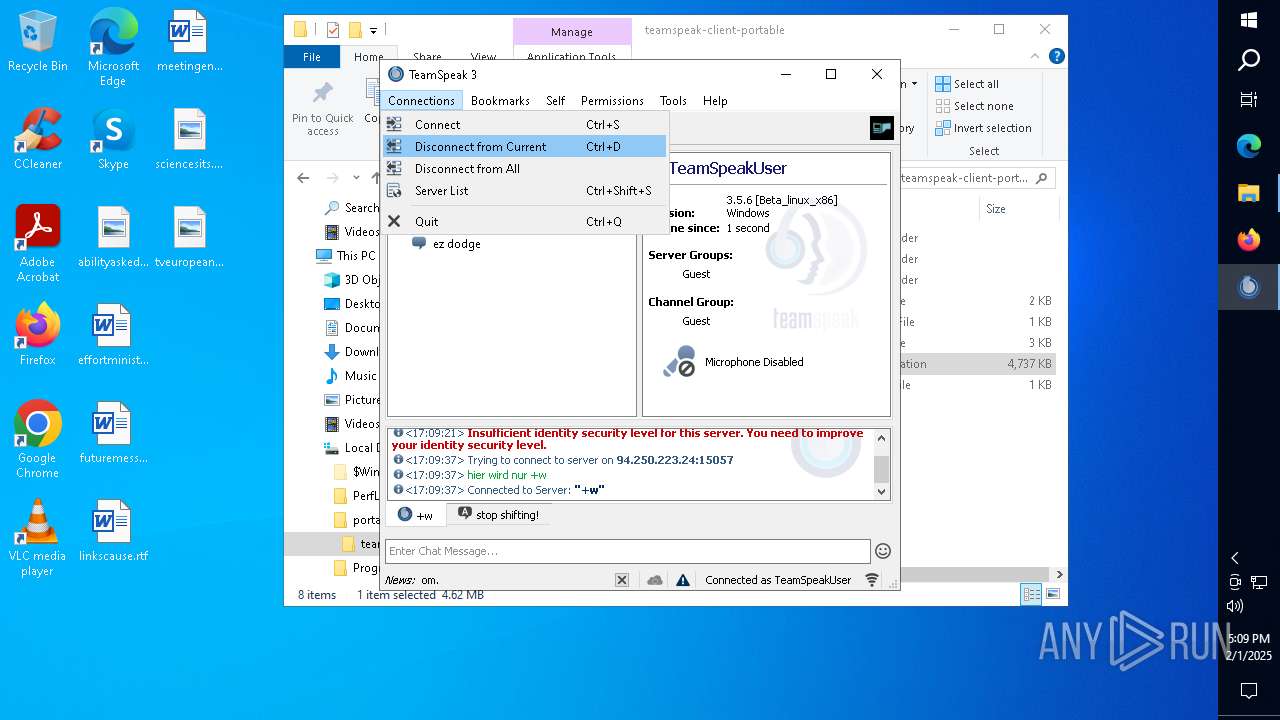Open the Task View taskbar button

[1249, 100]
